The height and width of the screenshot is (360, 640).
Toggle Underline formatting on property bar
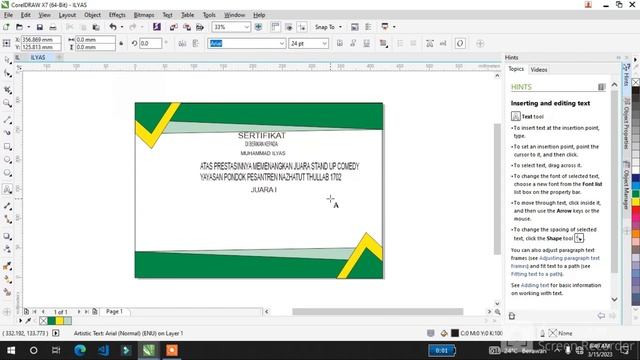coord(367,43)
